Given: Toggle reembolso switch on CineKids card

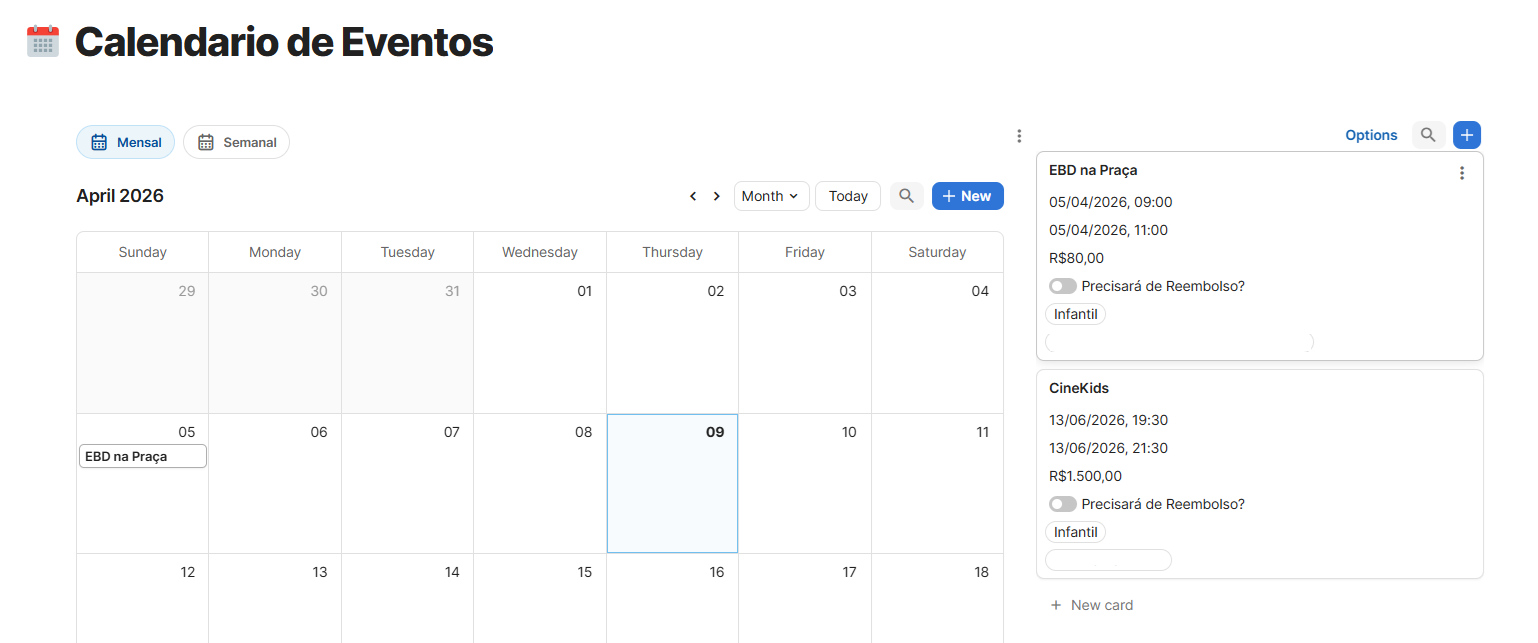Looking at the screenshot, I should (x=1062, y=504).
